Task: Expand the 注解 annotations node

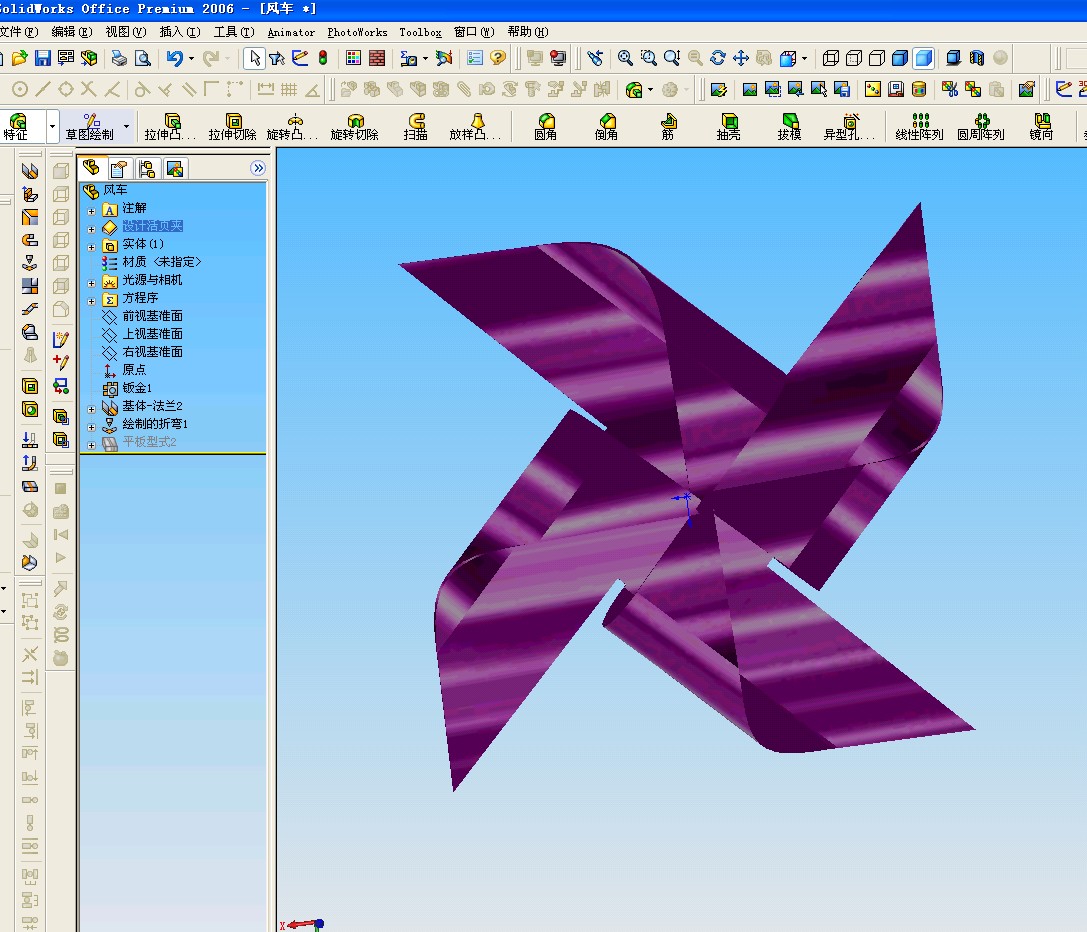Action: (x=92, y=211)
